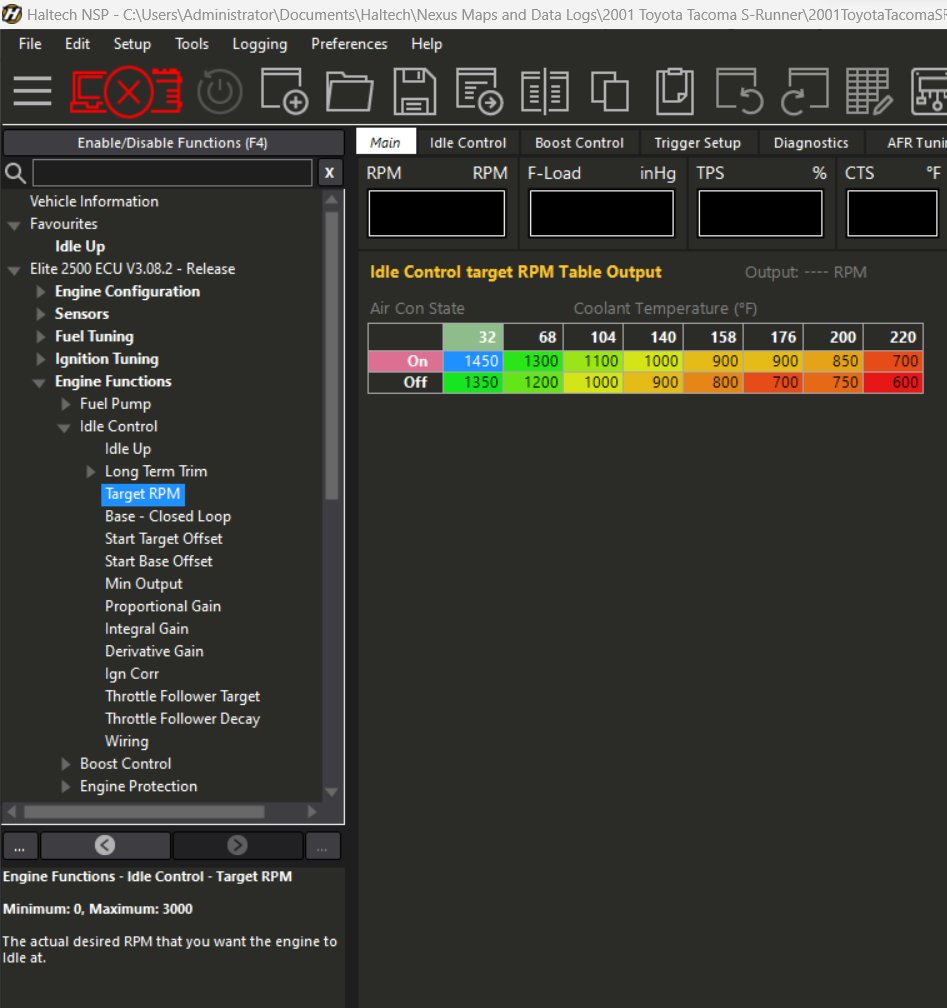Collapse the Favourites tree node

[x=14, y=225]
